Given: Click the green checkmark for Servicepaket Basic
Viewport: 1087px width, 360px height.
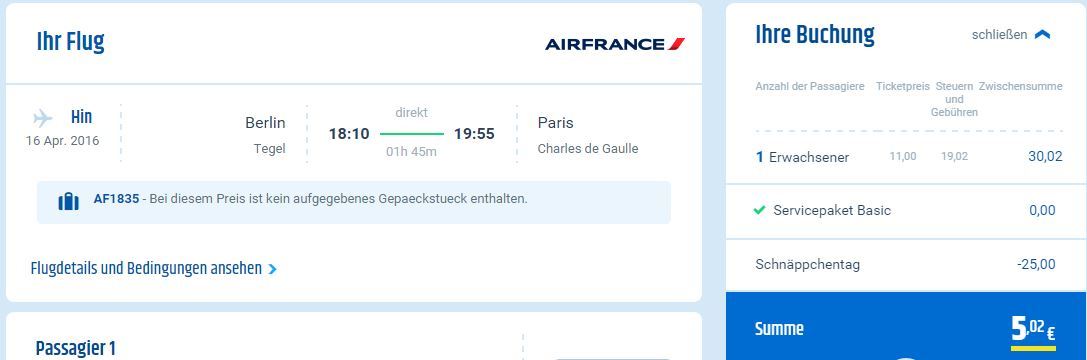Looking at the screenshot, I should point(759,210).
